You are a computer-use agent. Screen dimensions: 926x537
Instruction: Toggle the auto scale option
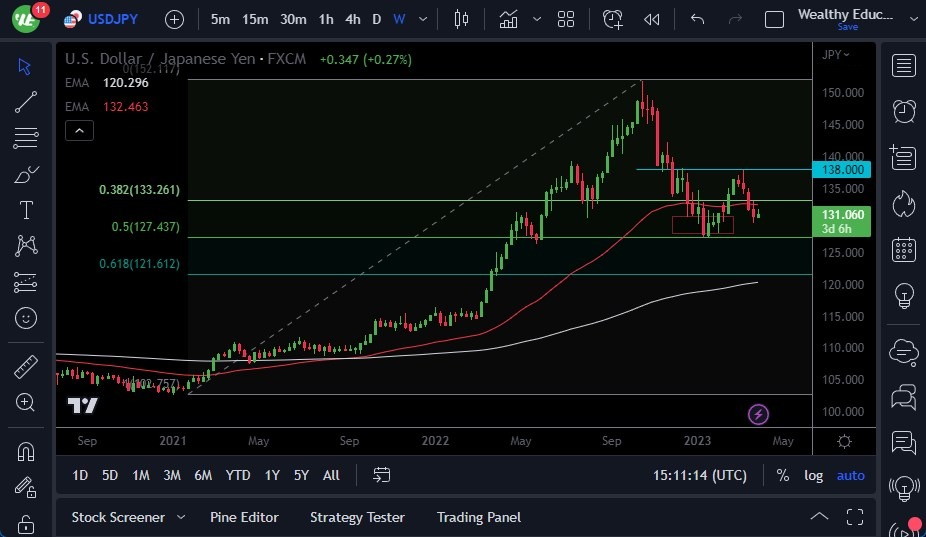coord(850,475)
